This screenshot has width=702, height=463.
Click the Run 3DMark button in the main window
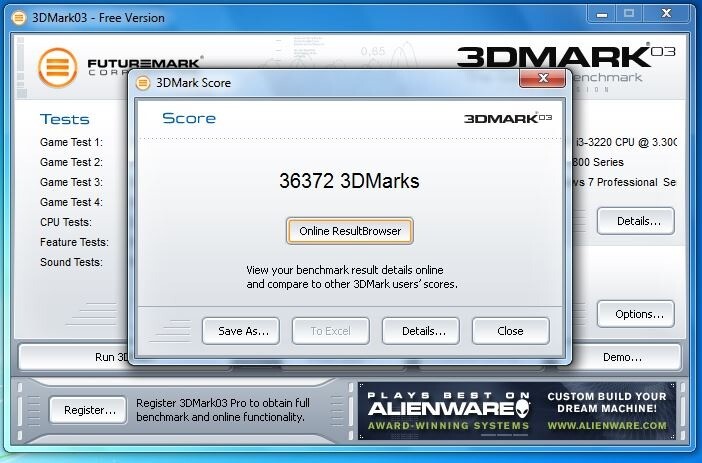[x=74, y=357]
